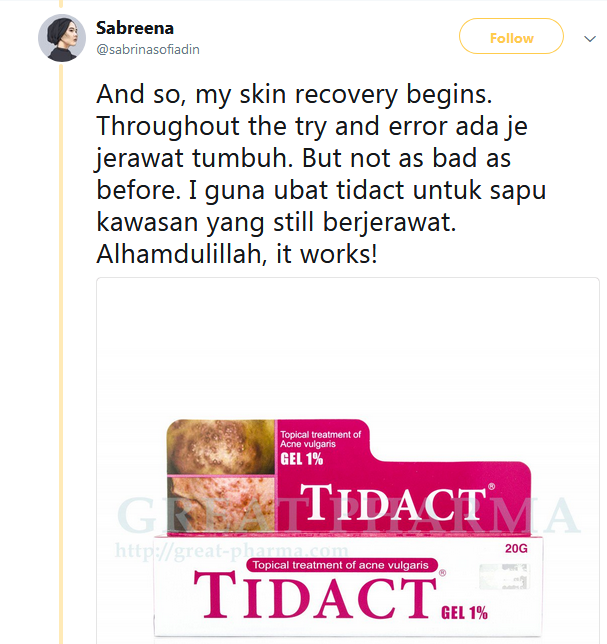
Task: Click the upper acne skin photo on packaging
Action: tap(221, 447)
